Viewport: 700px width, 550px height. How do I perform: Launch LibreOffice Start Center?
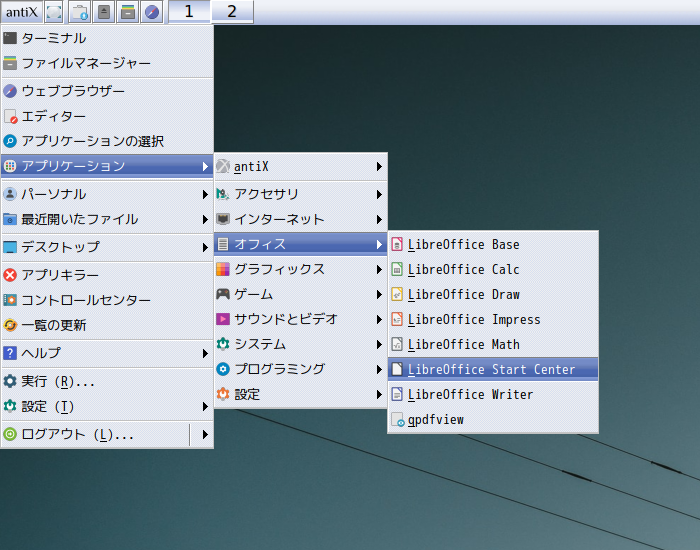coord(493,369)
